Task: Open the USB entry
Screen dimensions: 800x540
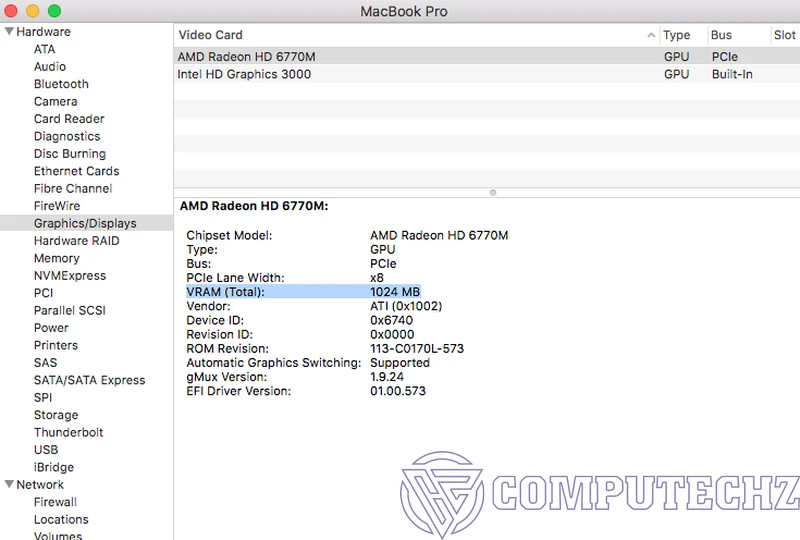Action: coord(46,450)
